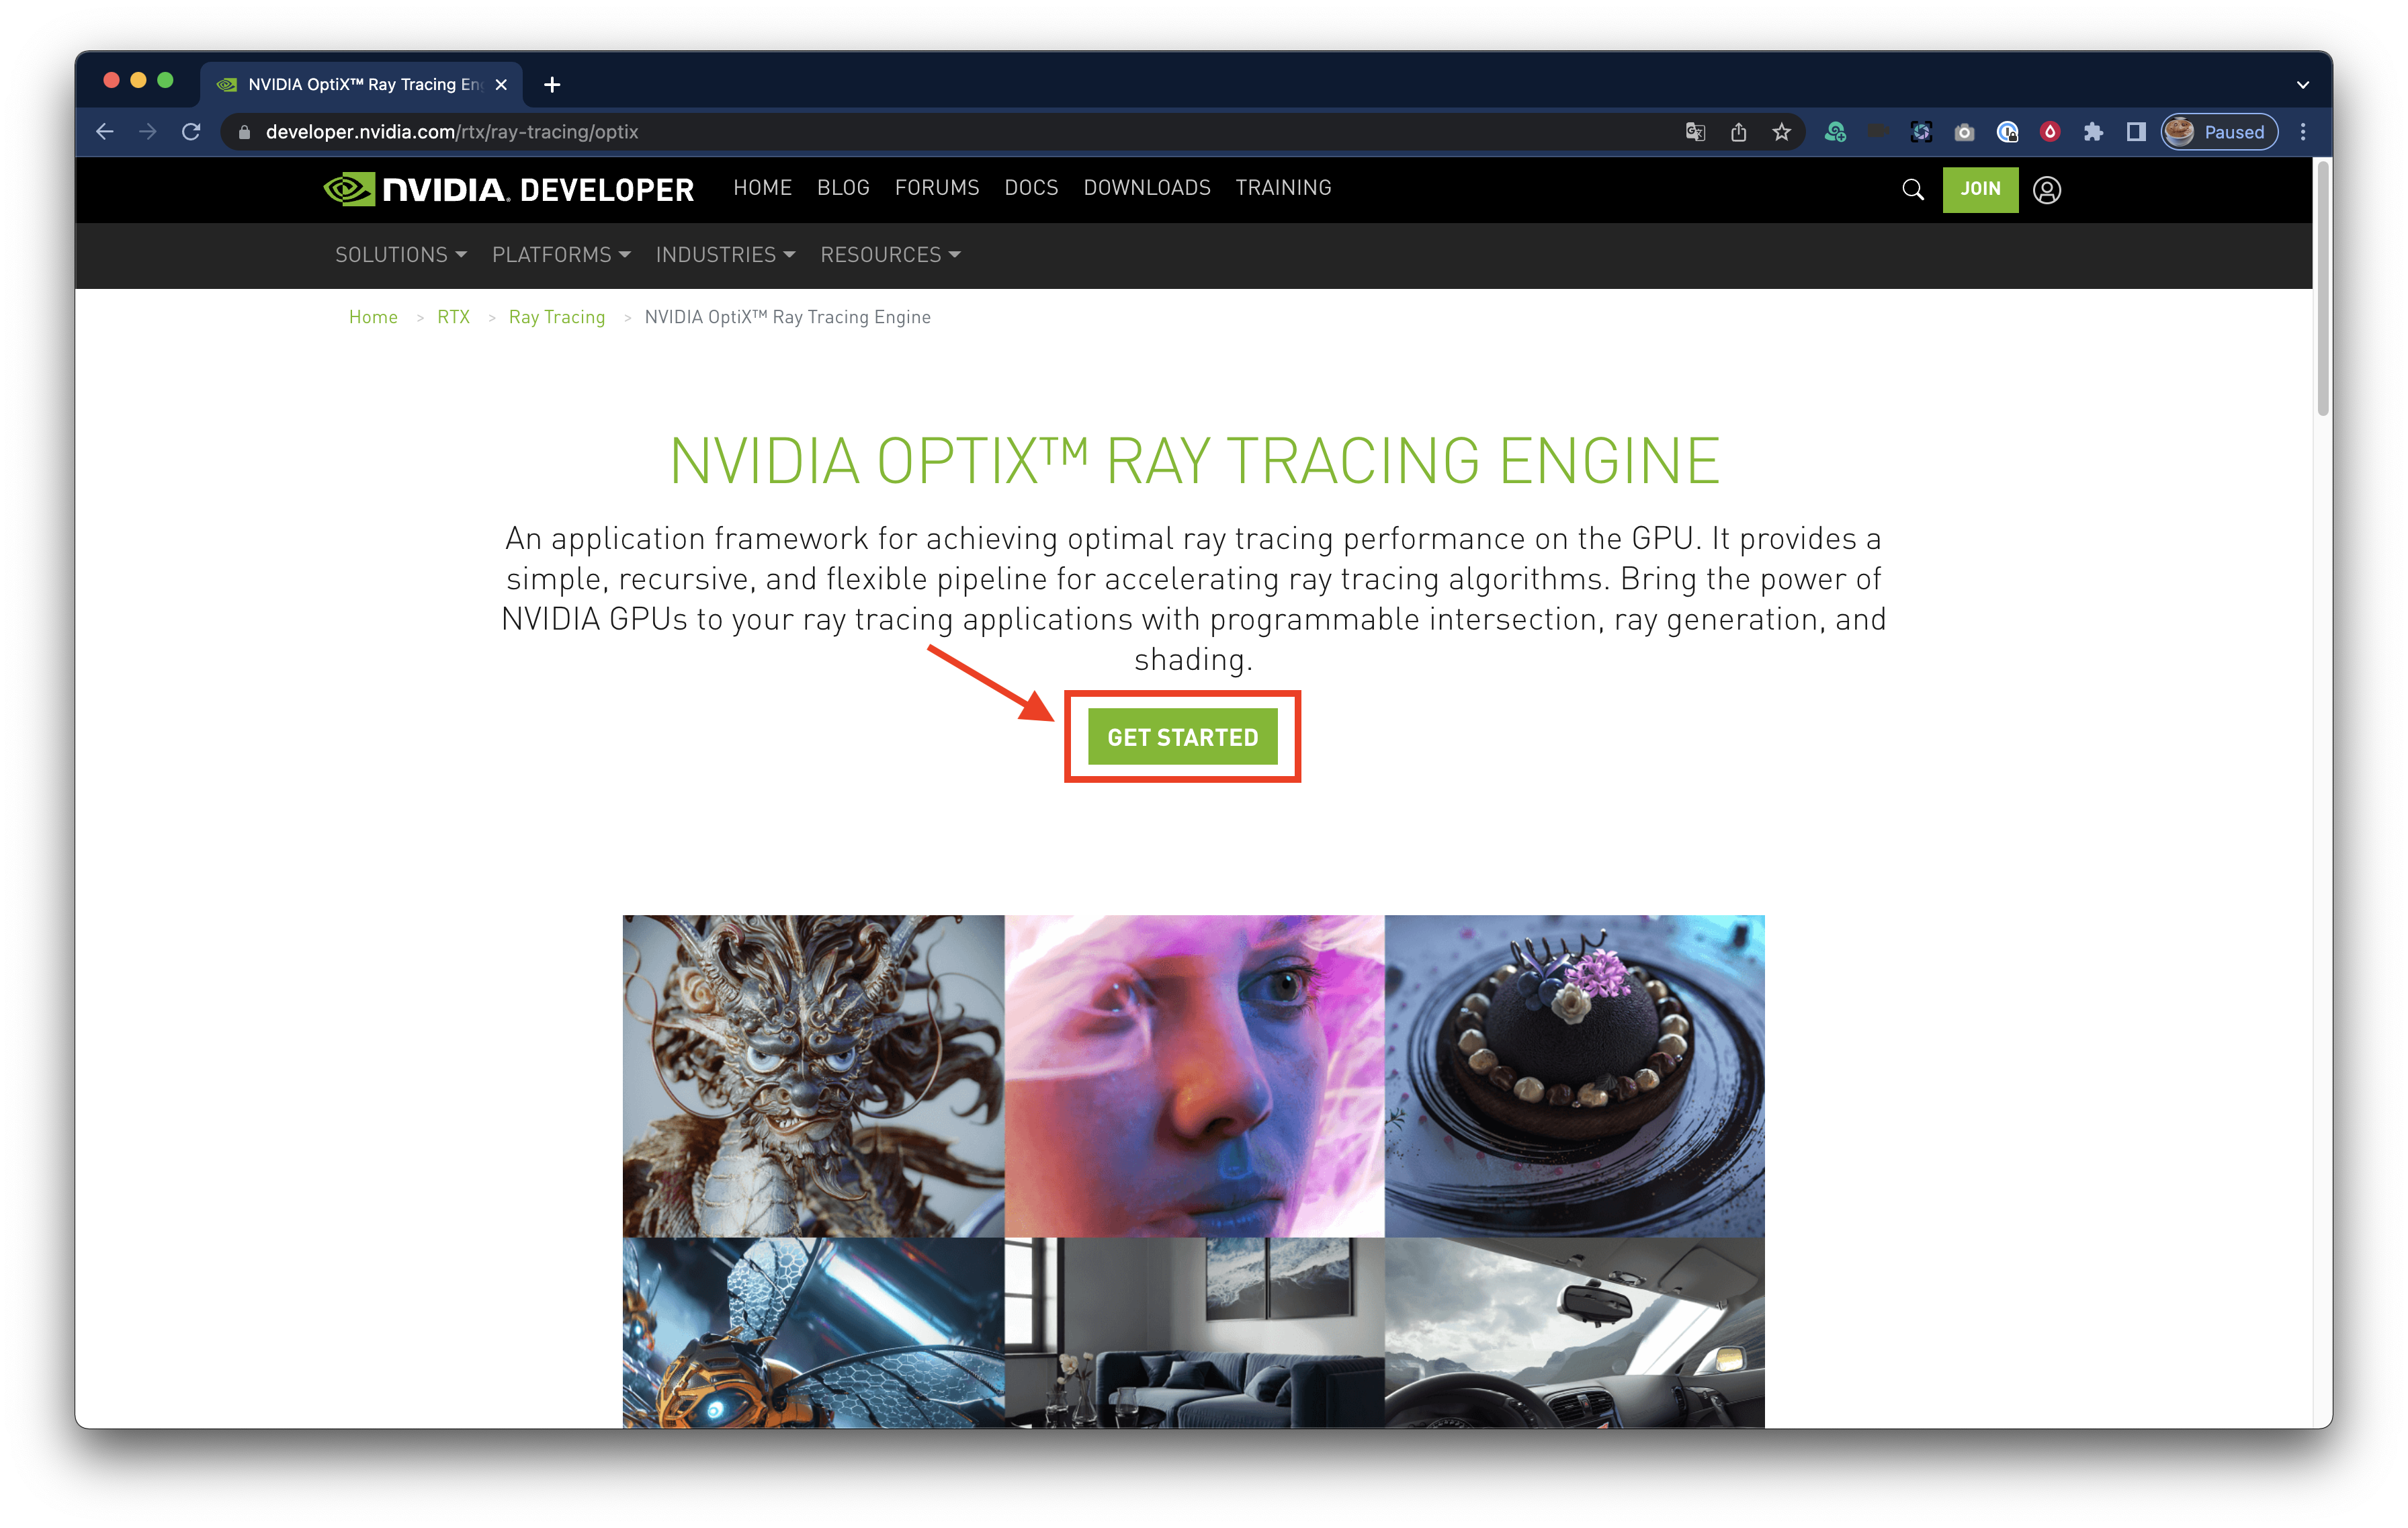Open the user account profile icon
The image size is (2408, 1528).
2047,190
